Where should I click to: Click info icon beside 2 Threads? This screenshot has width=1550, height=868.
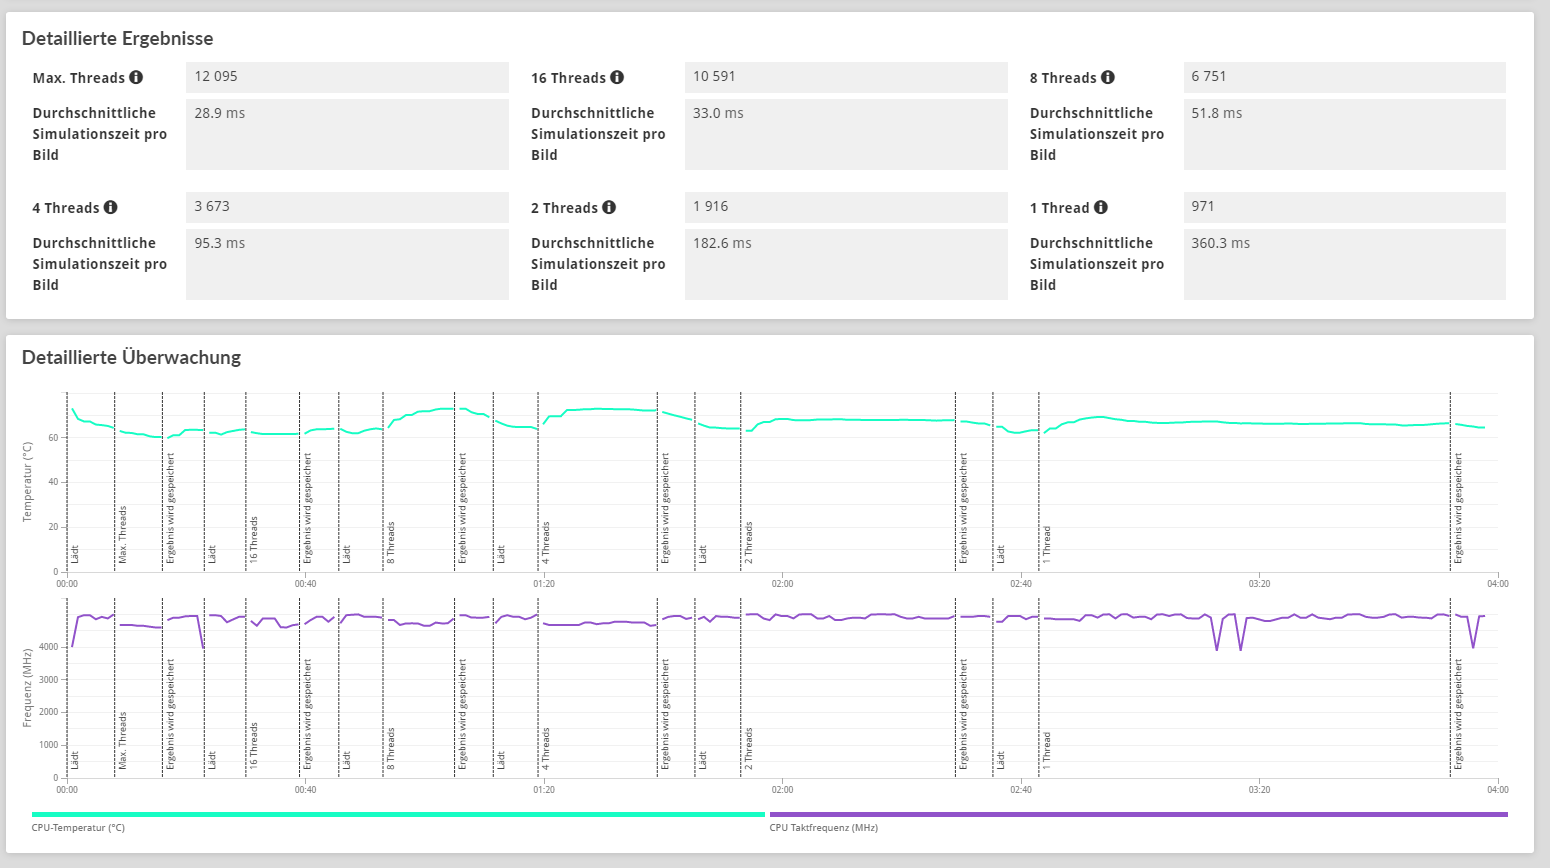(609, 207)
